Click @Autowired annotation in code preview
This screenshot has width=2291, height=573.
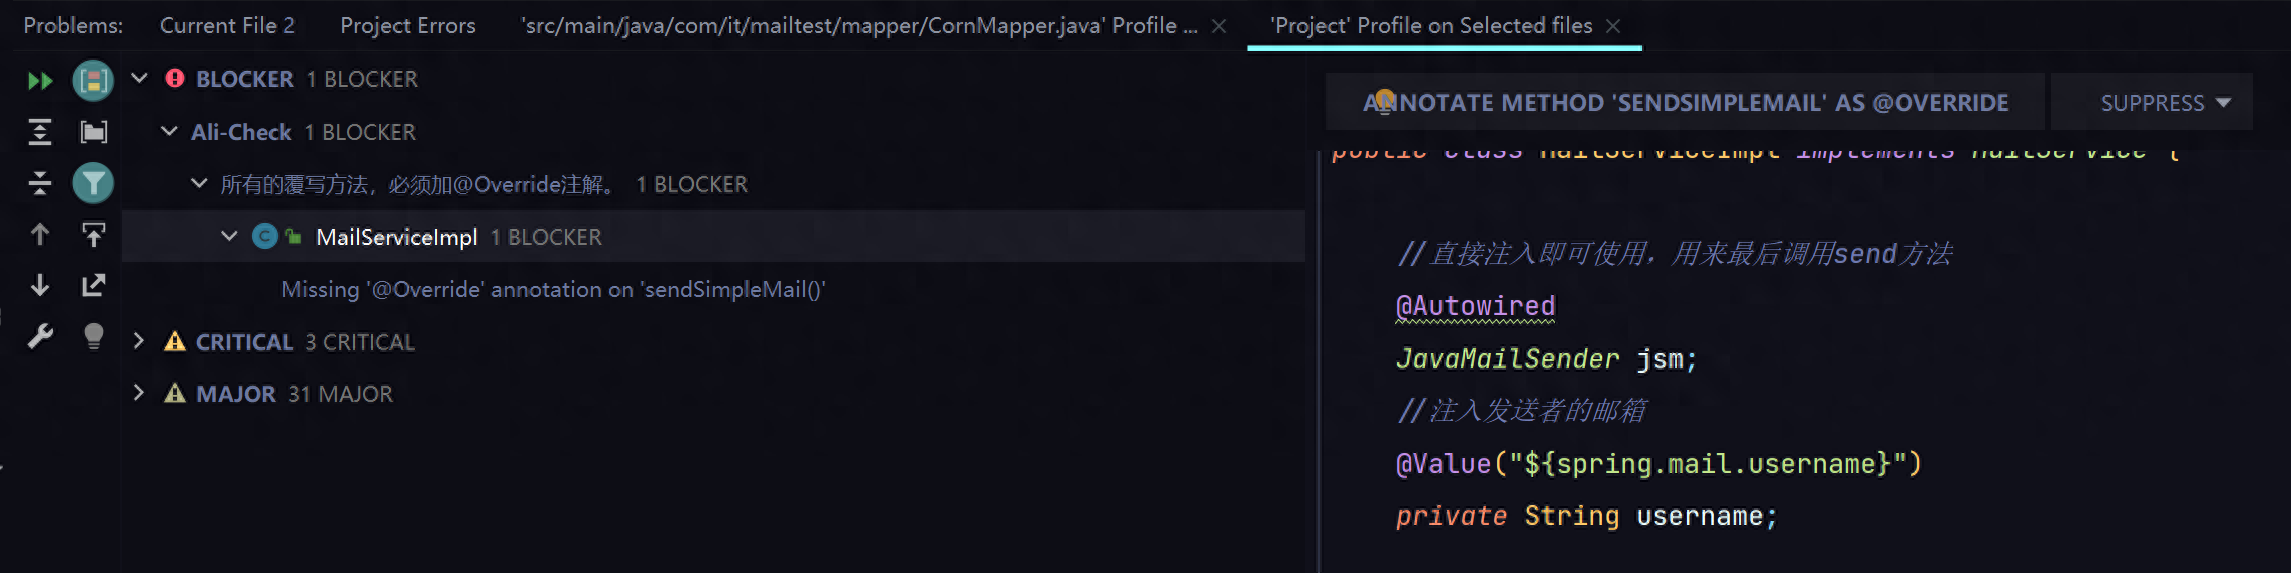[1476, 306]
